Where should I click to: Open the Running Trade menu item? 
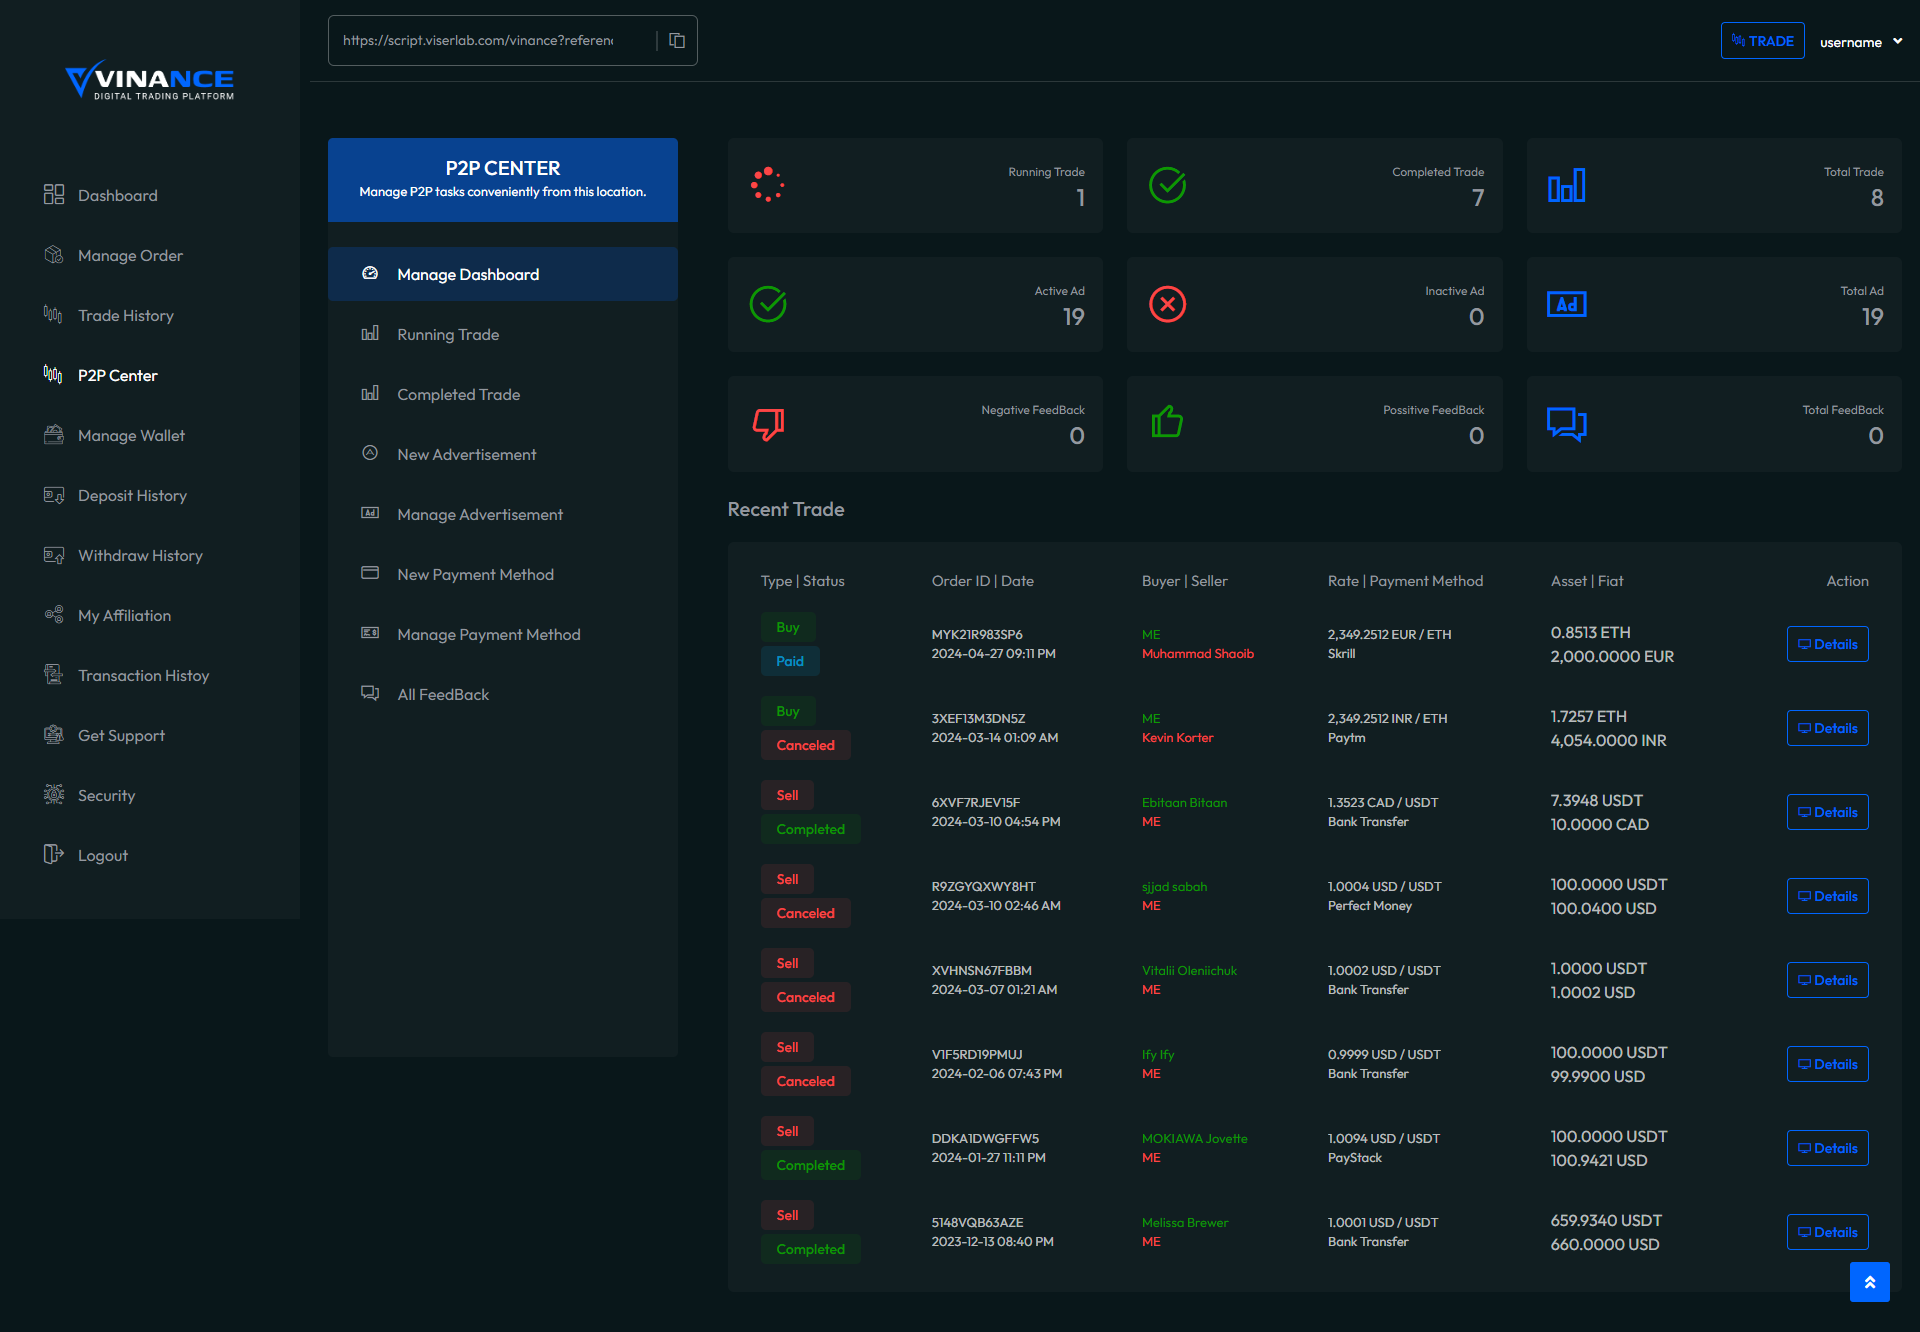click(448, 335)
